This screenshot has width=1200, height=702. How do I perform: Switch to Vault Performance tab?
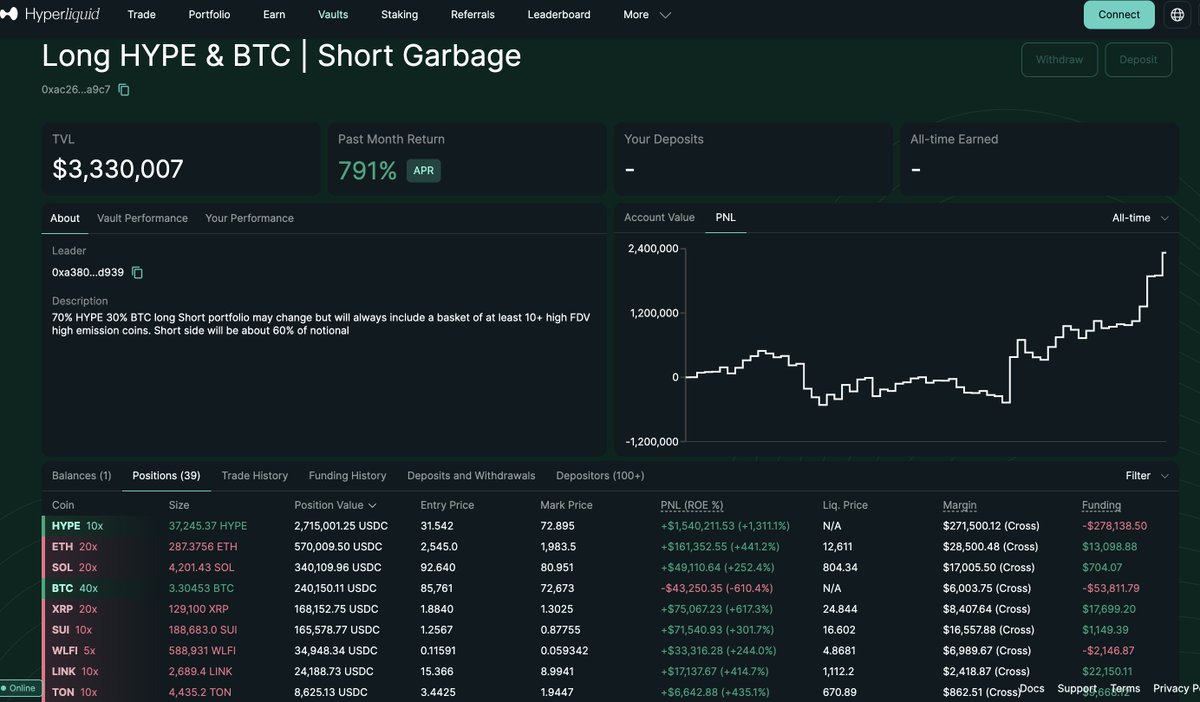(142, 218)
